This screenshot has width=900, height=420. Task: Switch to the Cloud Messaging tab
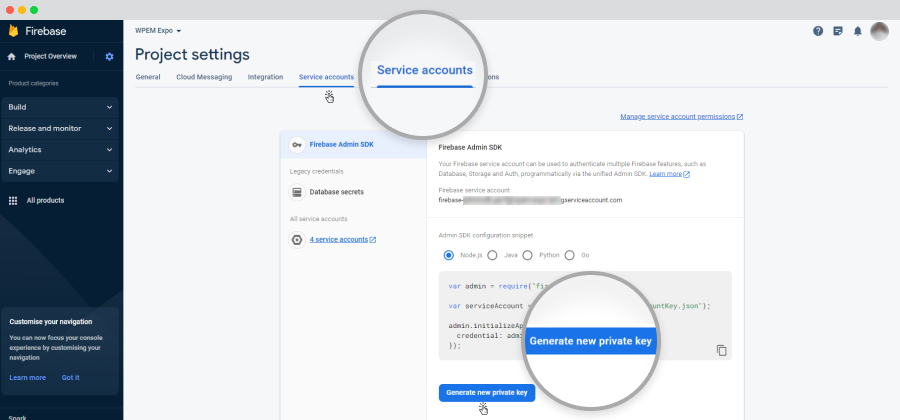(204, 77)
